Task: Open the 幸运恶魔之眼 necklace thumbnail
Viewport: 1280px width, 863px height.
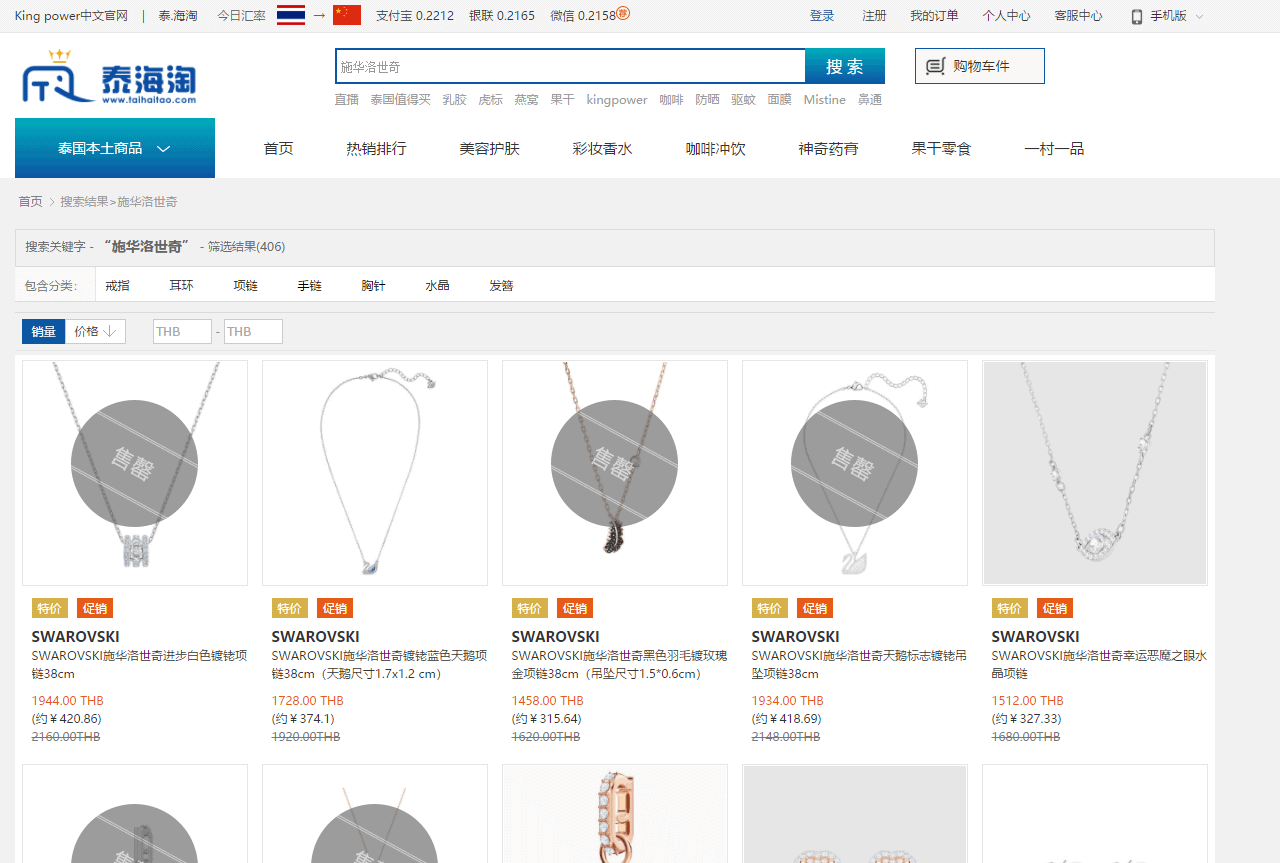Action: (x=1095, y=473)
